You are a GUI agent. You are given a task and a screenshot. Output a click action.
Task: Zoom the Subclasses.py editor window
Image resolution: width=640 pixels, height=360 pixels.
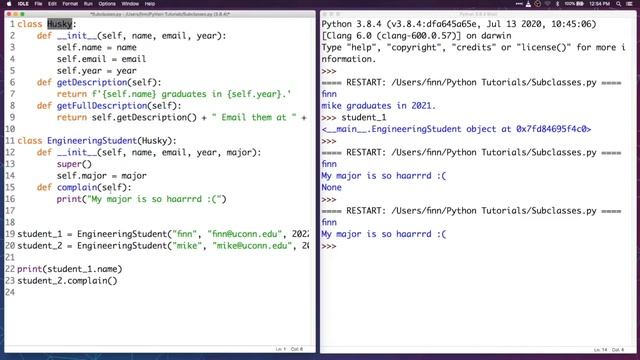(22, 14)
